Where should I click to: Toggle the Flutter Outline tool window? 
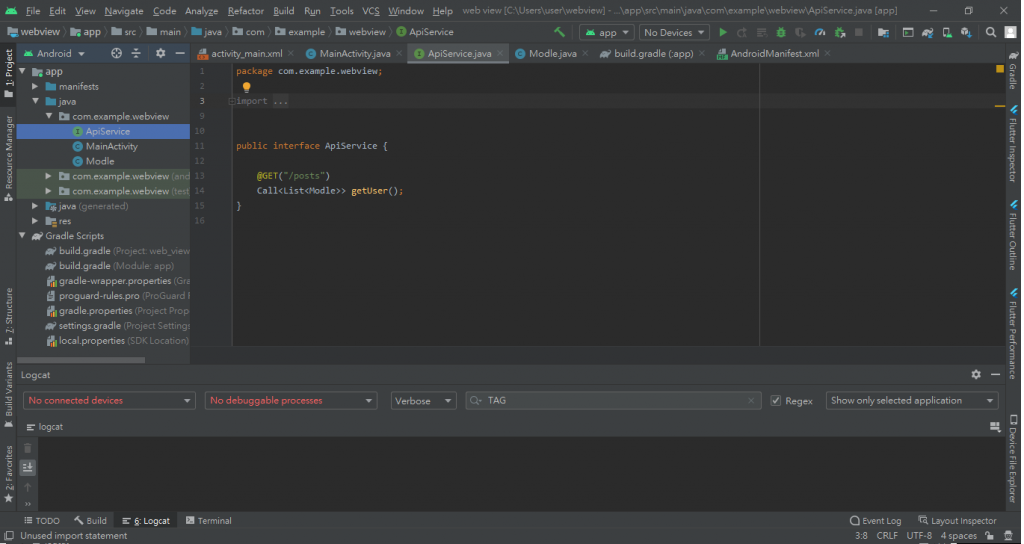[1013, 235]
